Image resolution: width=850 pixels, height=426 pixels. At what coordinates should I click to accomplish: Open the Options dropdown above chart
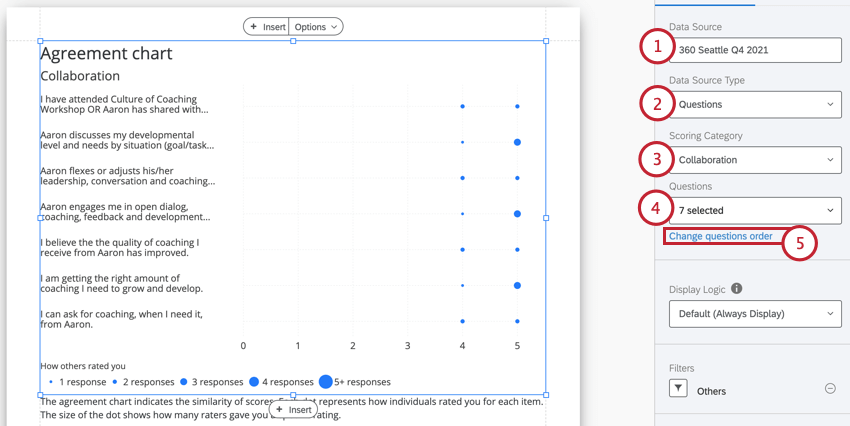pyautogui.click(x=316, y=27)
